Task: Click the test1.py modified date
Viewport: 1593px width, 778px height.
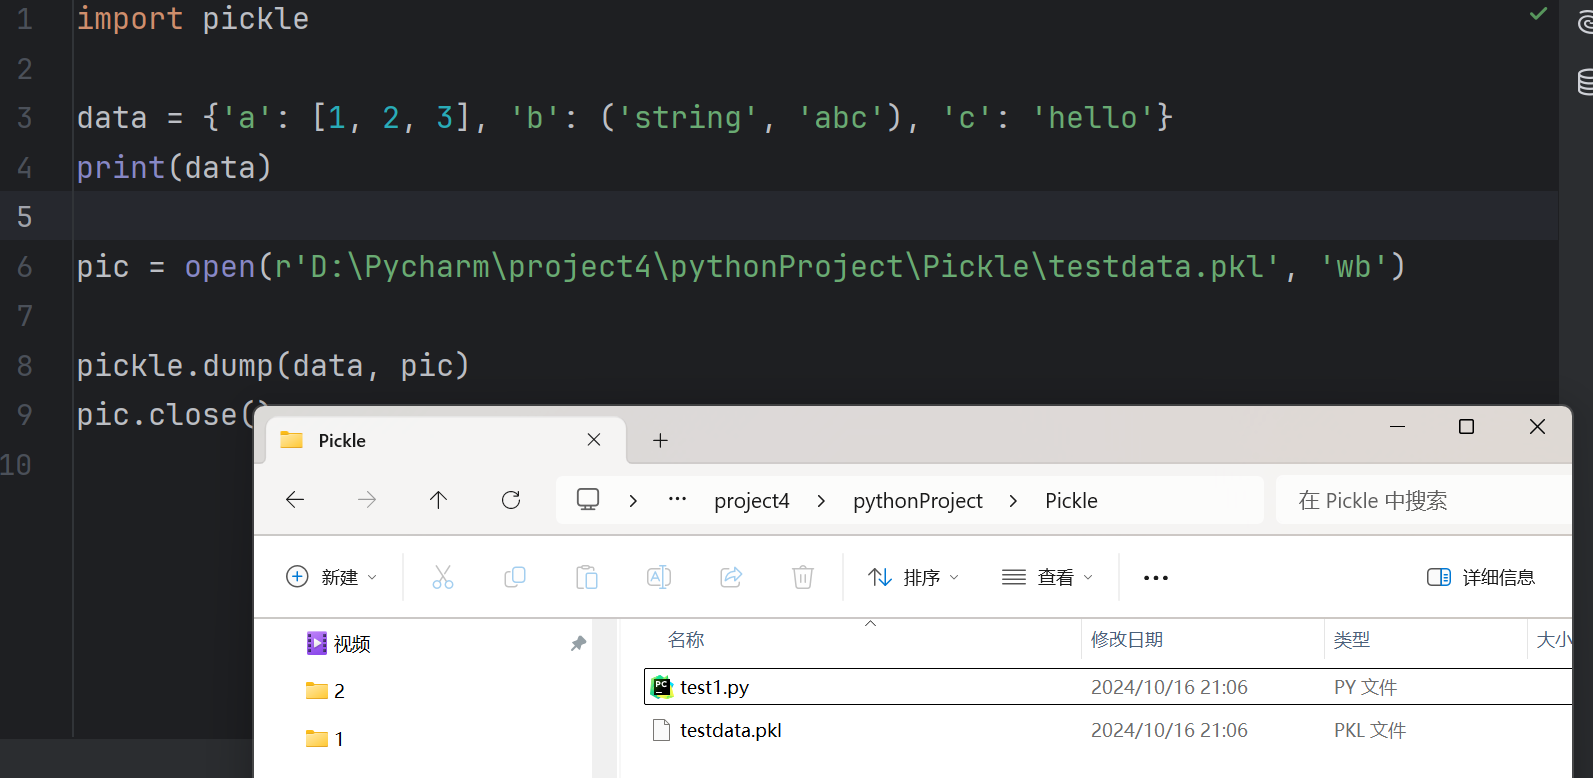Action: tap(1169, 687)
